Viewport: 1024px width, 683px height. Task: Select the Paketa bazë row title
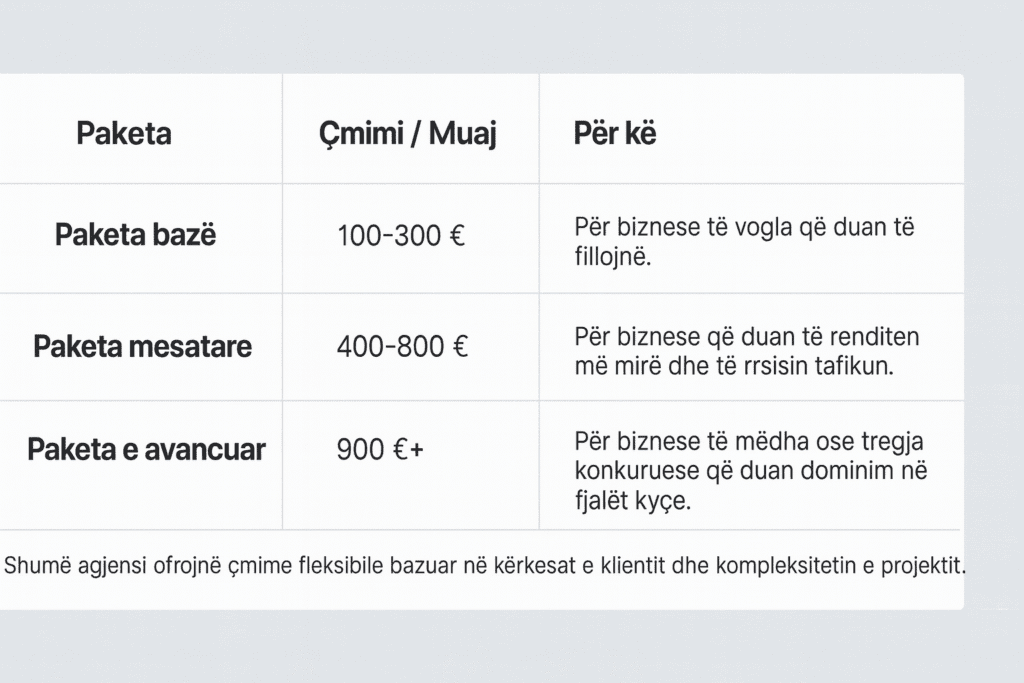coord(135,236)
